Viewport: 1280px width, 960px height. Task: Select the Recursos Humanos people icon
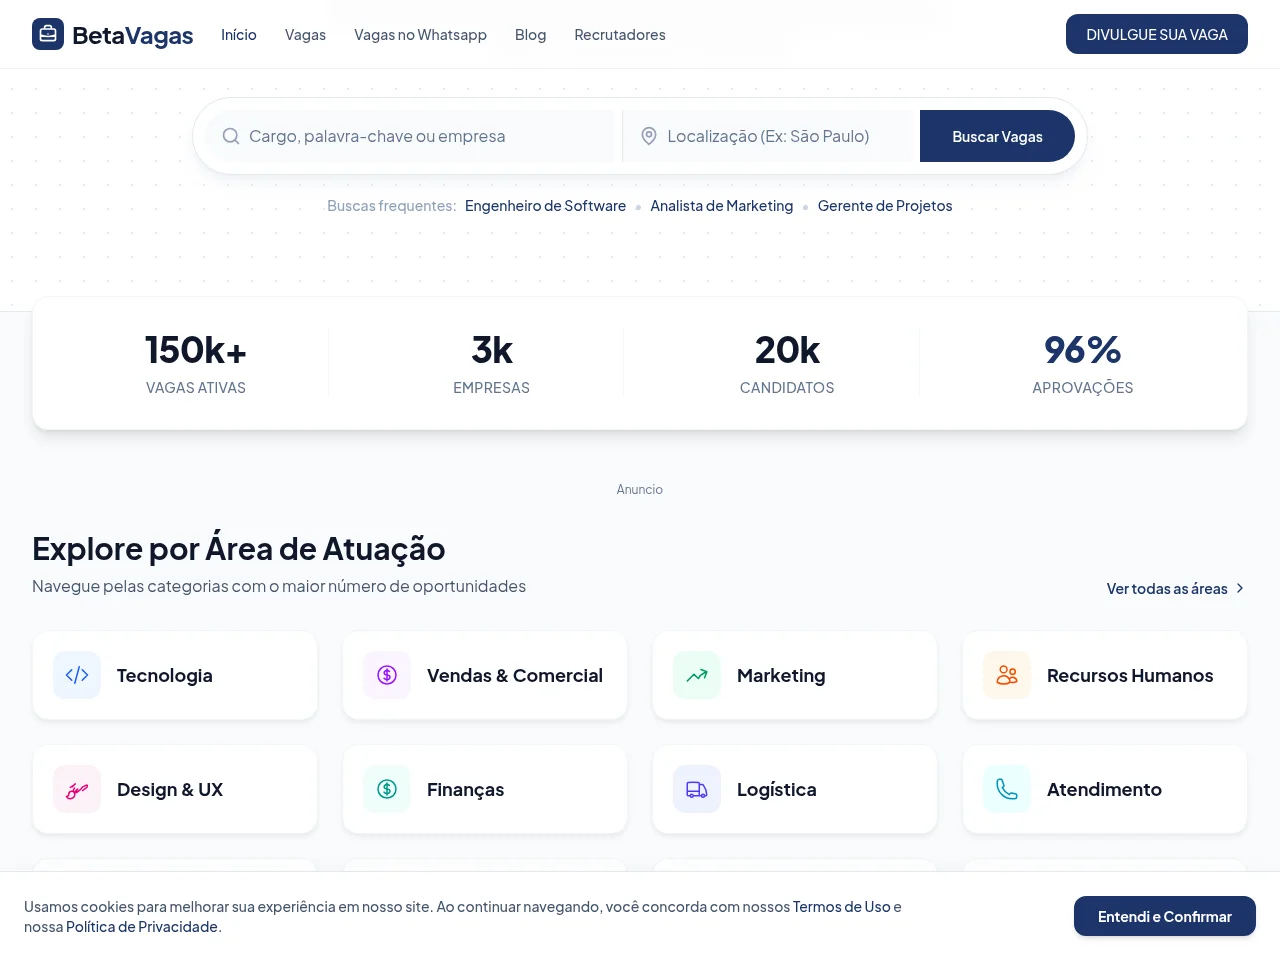point(1007,675)
